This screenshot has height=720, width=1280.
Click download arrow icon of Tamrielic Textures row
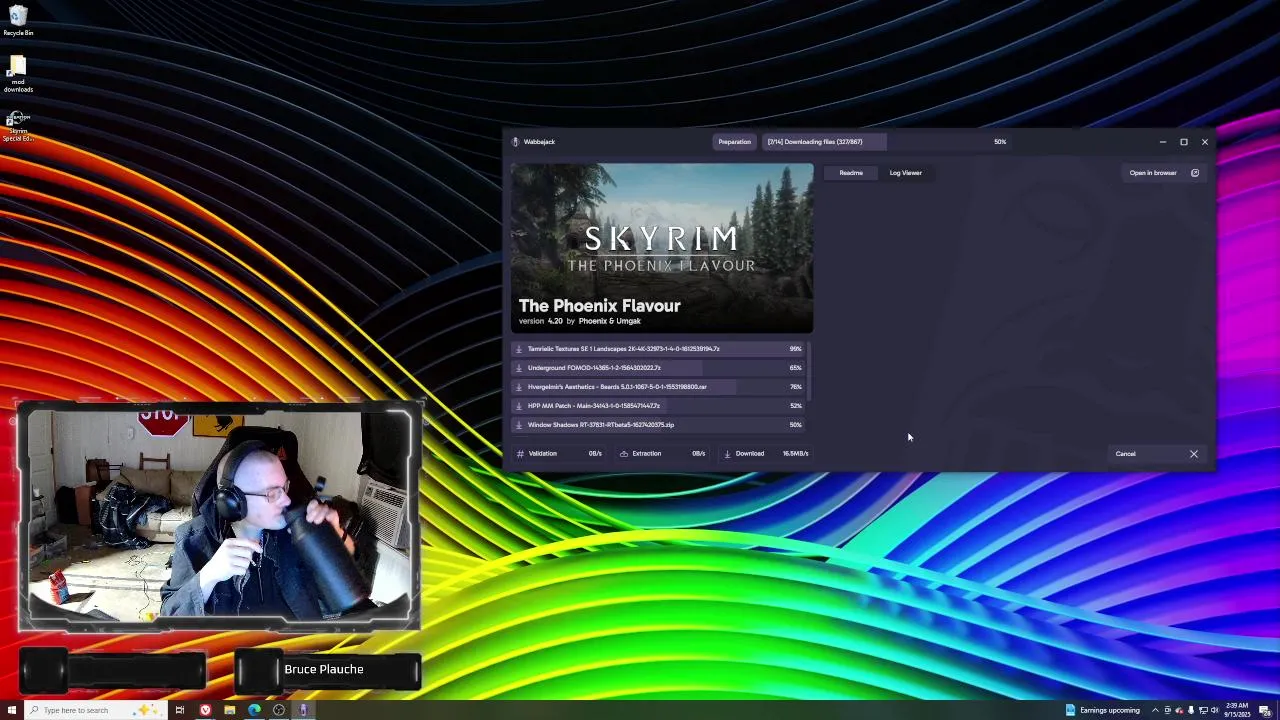coord(518,349)
